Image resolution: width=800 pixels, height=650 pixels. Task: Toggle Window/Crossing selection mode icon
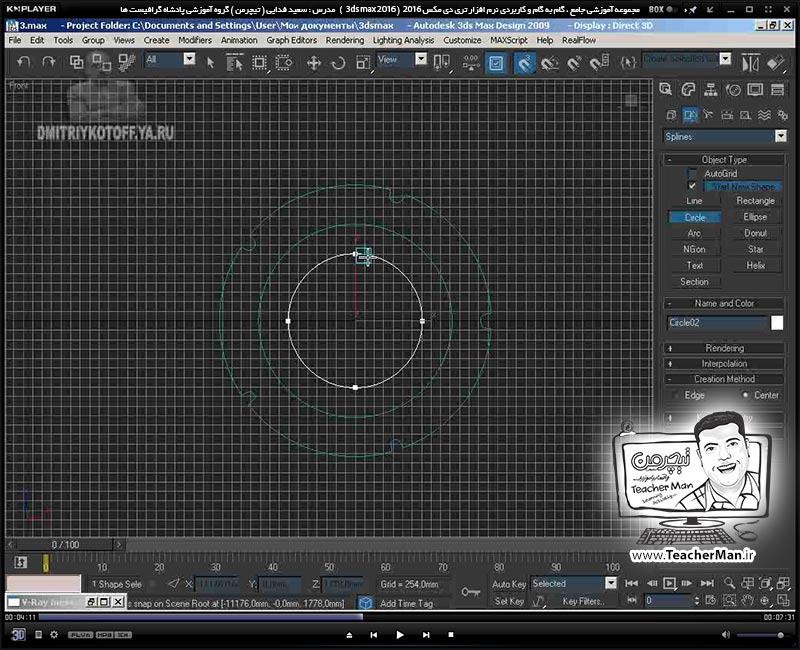pos(284,63)
